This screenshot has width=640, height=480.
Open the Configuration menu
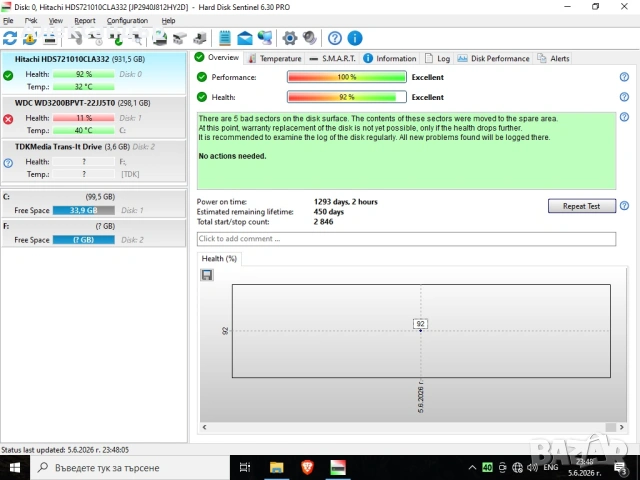pyautogui.click(x=127, y=20)
